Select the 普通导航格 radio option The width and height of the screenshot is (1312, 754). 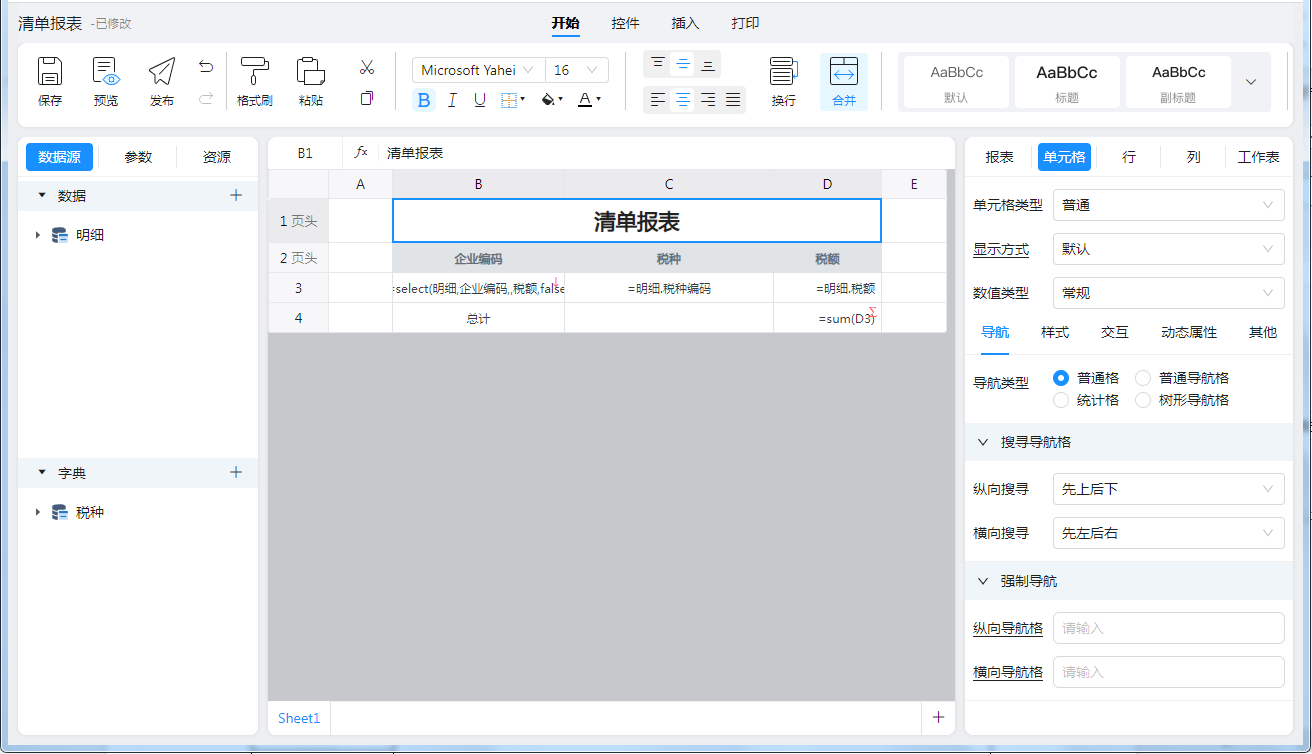pyautogui.click(x=1143, y=378)
